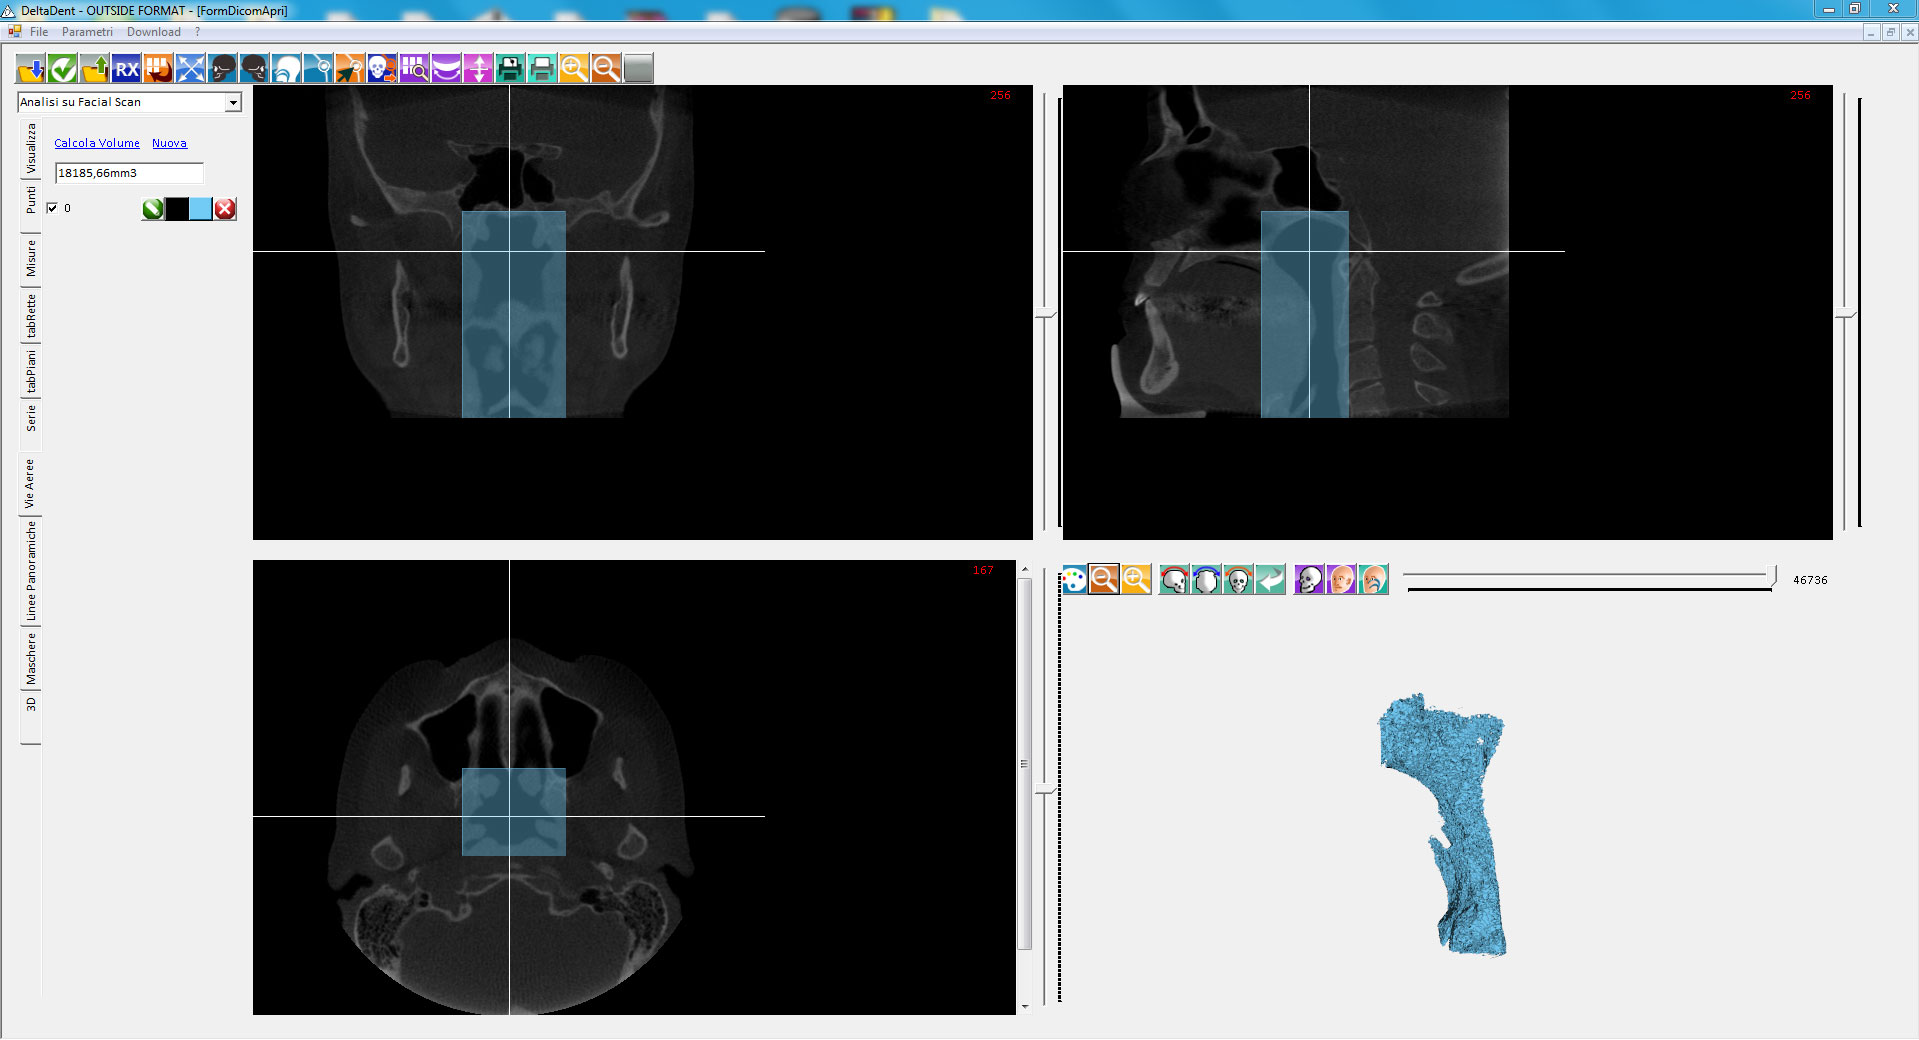This screenshot has width=1919, height=1040.
Task: Open the RX toolbar tool
Action: (x=127, y=69)
